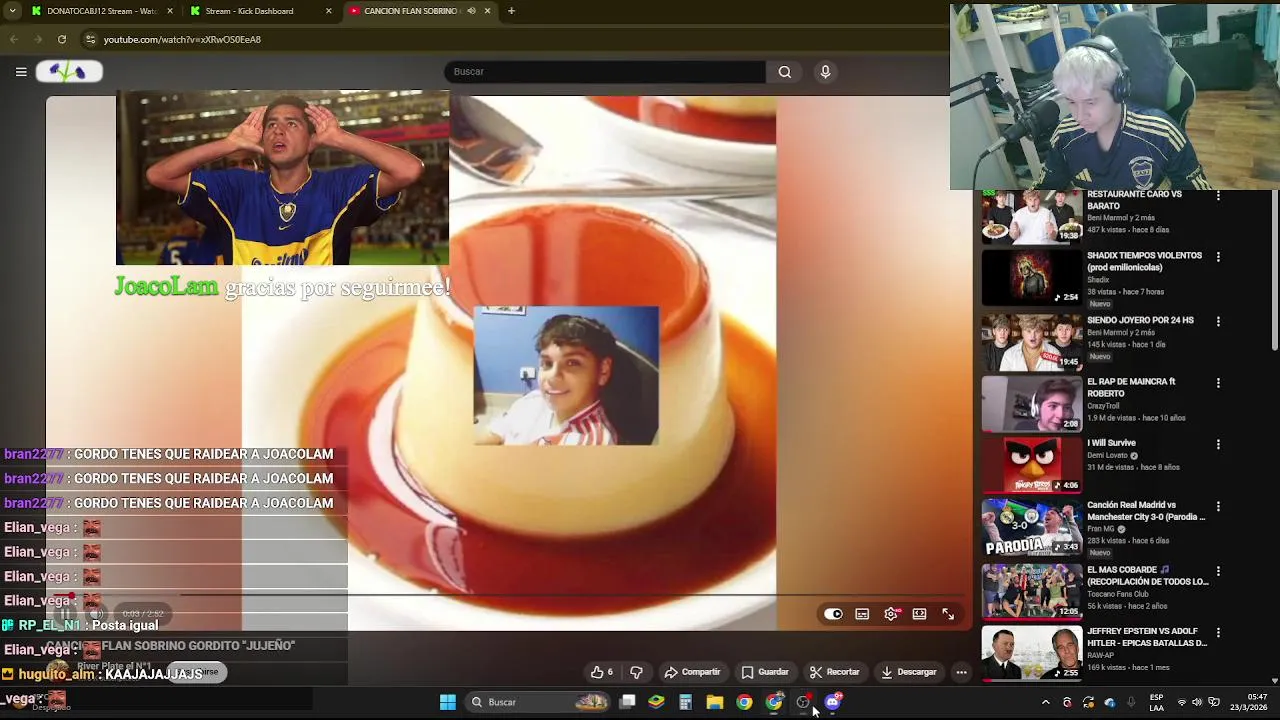
Task: Click the page vertical scrollbar
Action: pos(1274,270)
